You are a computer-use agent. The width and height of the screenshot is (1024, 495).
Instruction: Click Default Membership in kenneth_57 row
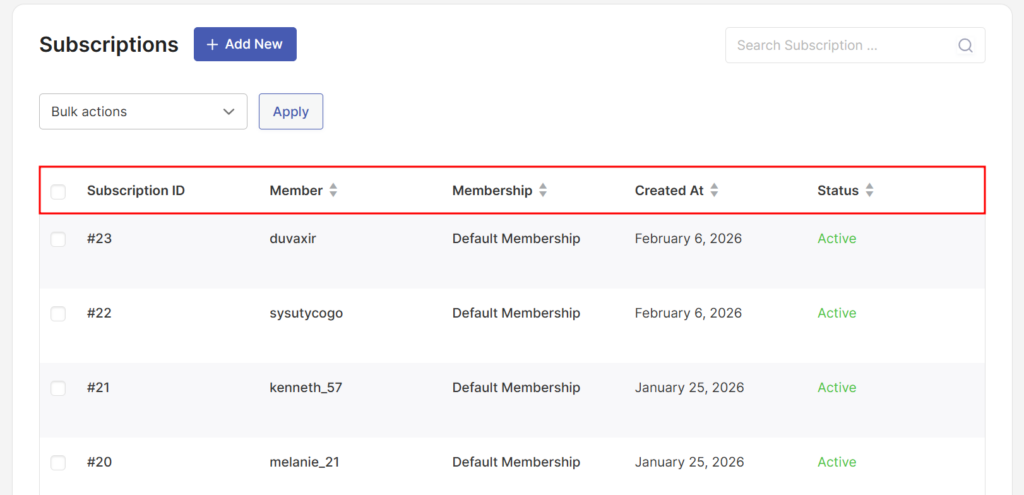(x=516, y=387)
